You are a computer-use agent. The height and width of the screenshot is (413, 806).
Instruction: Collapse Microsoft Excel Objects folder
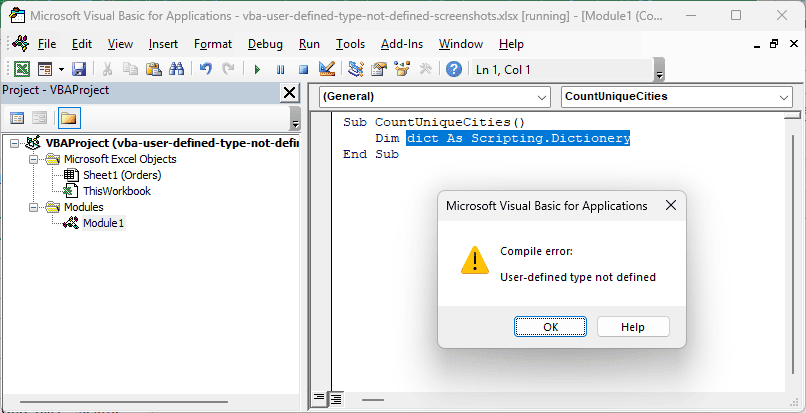pos(33,159)
